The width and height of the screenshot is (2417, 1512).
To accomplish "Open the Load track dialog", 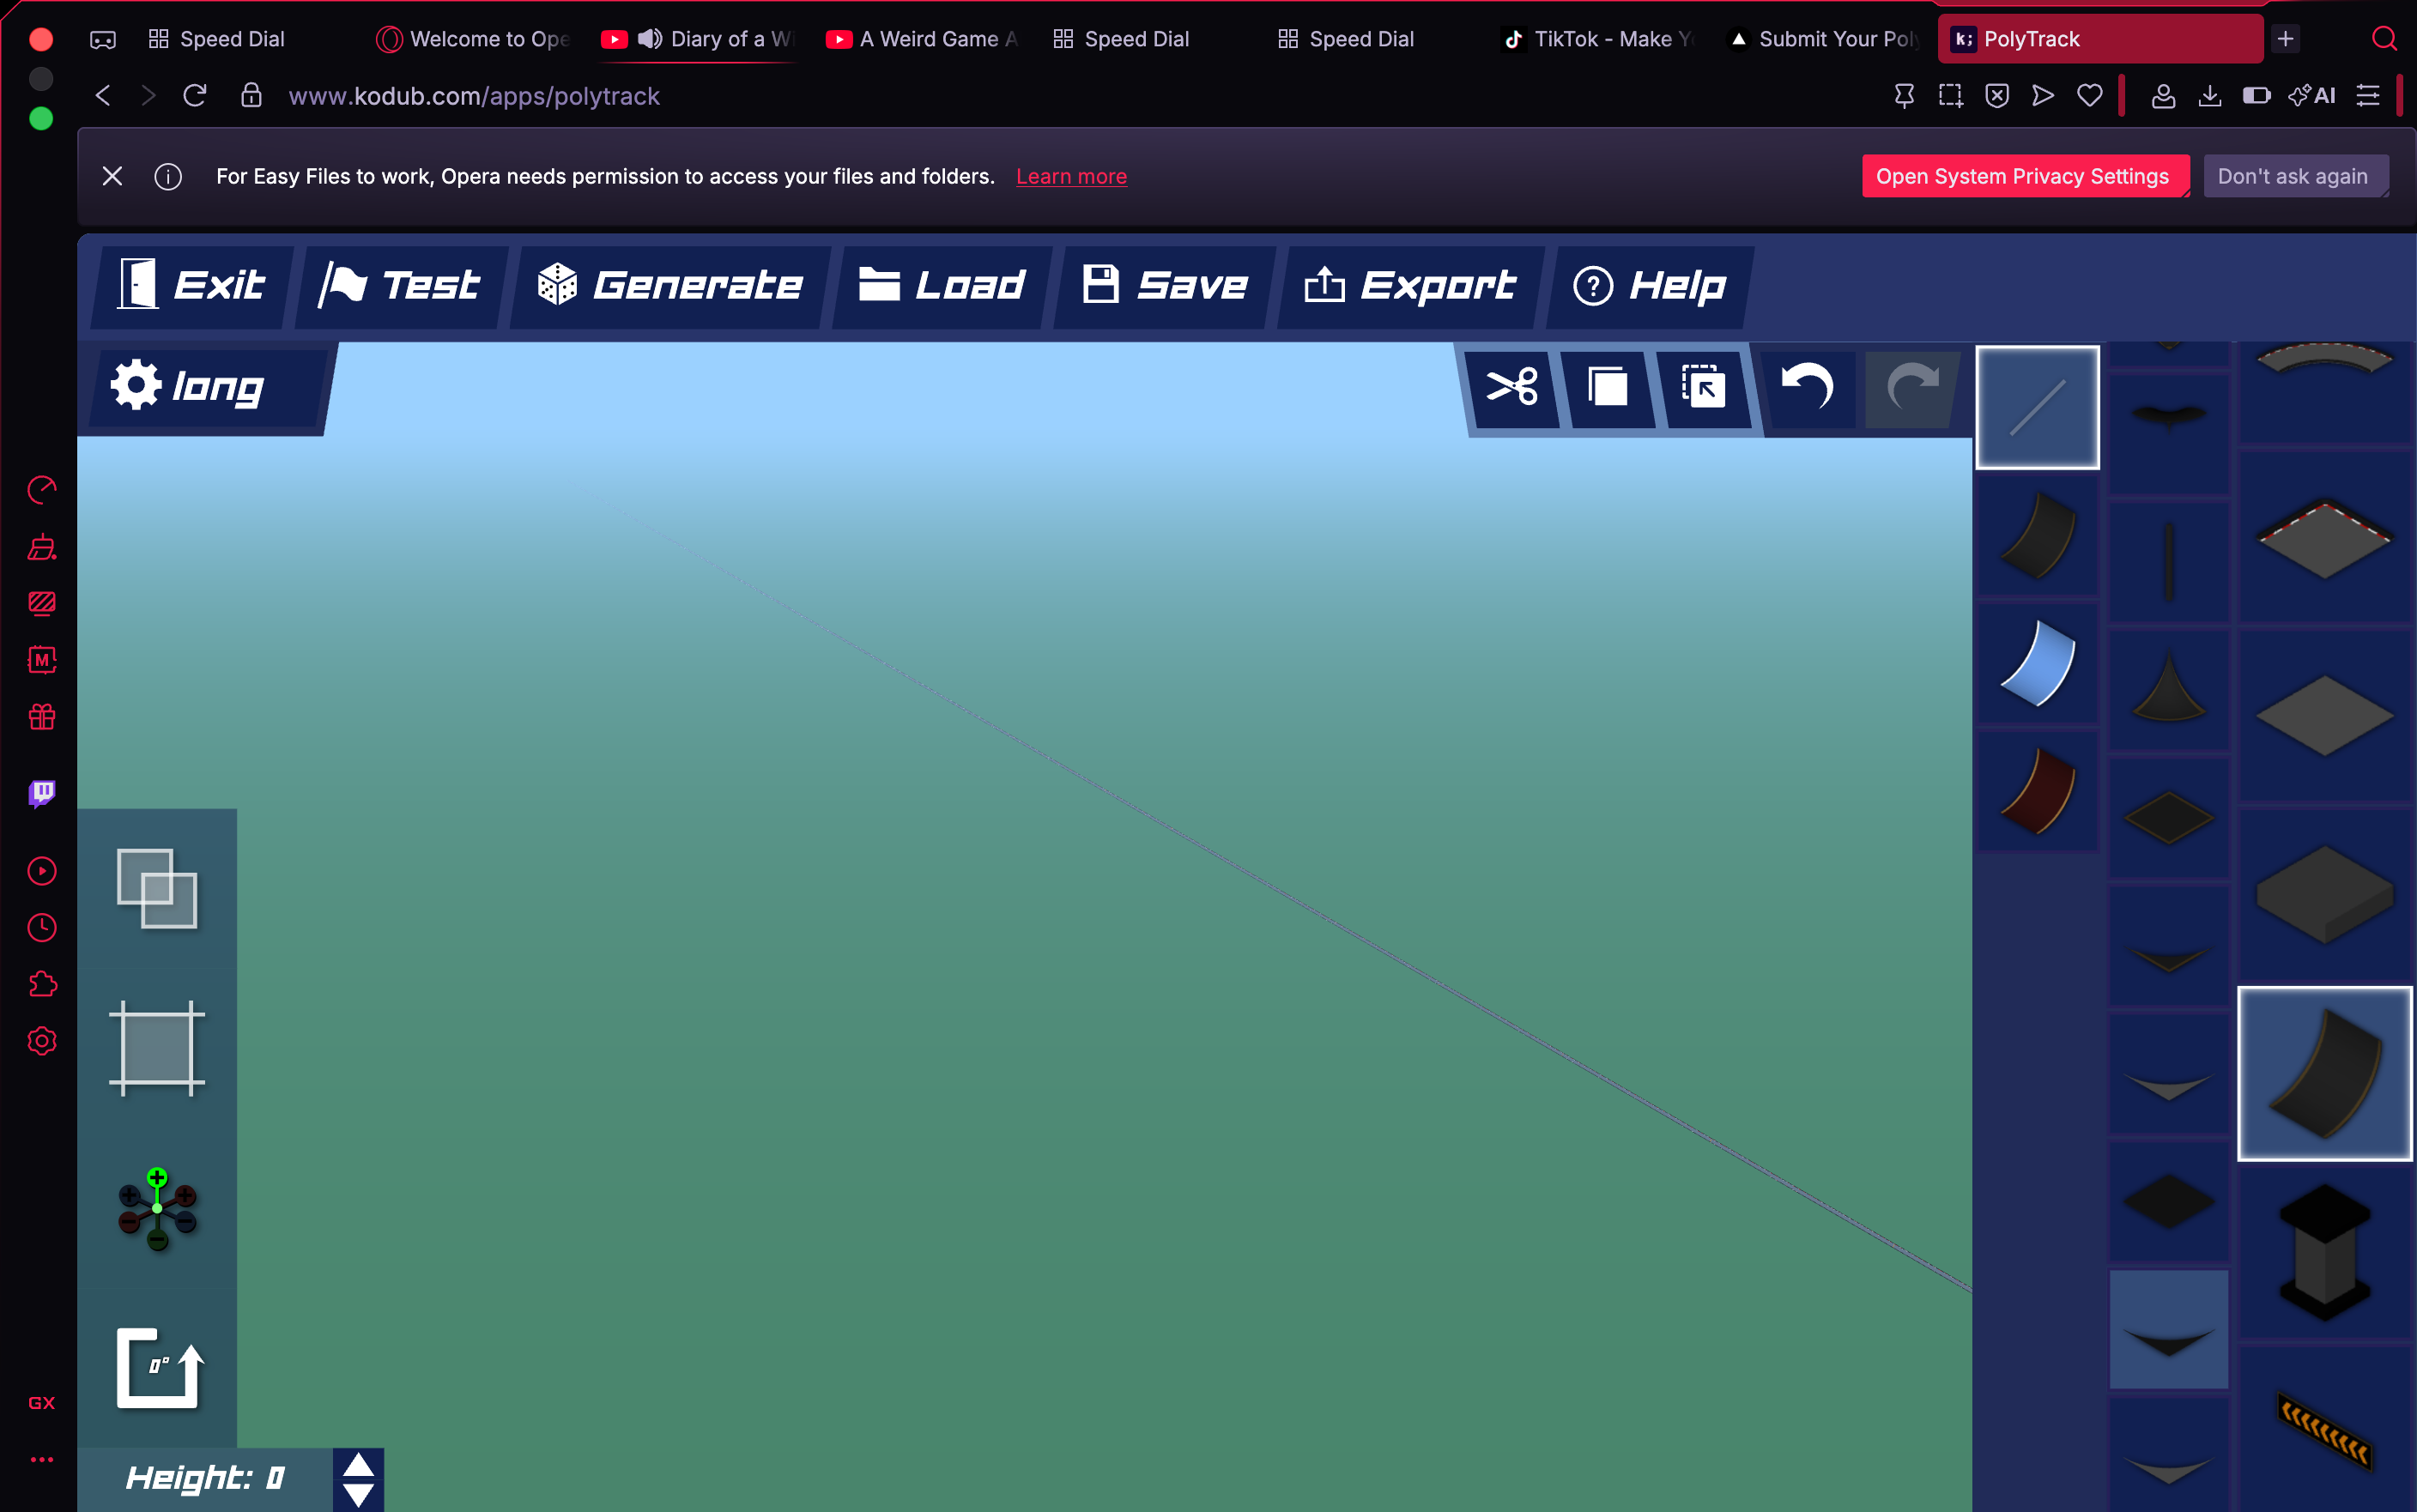I will [x=941, y=286].
